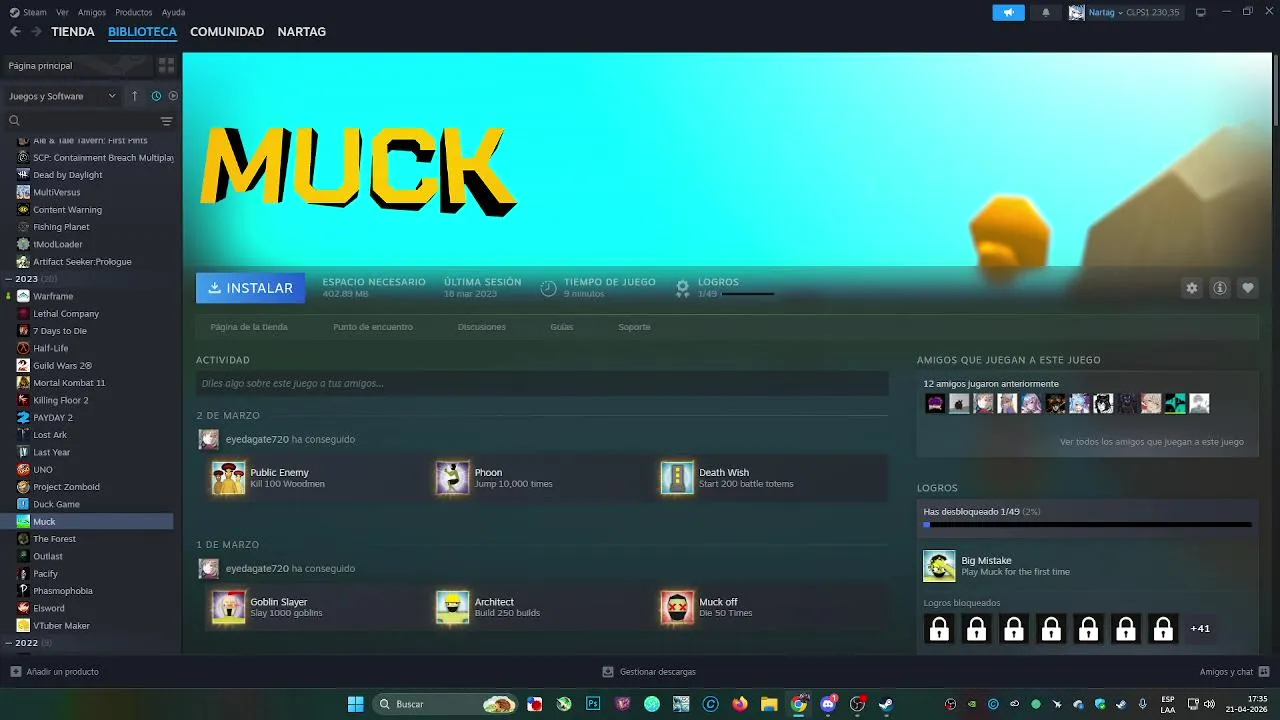1280x720 pixels.
Task: Open Gestionar descargas
Action: click(648, 672)
